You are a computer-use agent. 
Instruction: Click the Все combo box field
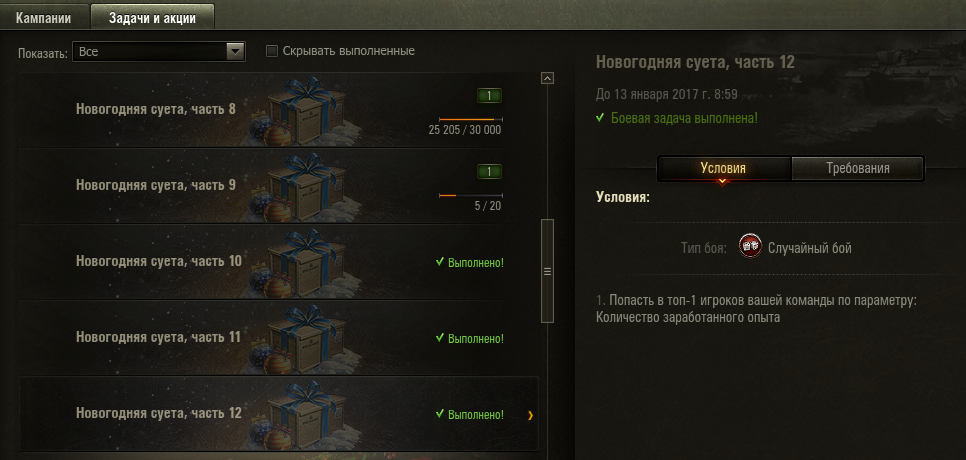159,52
